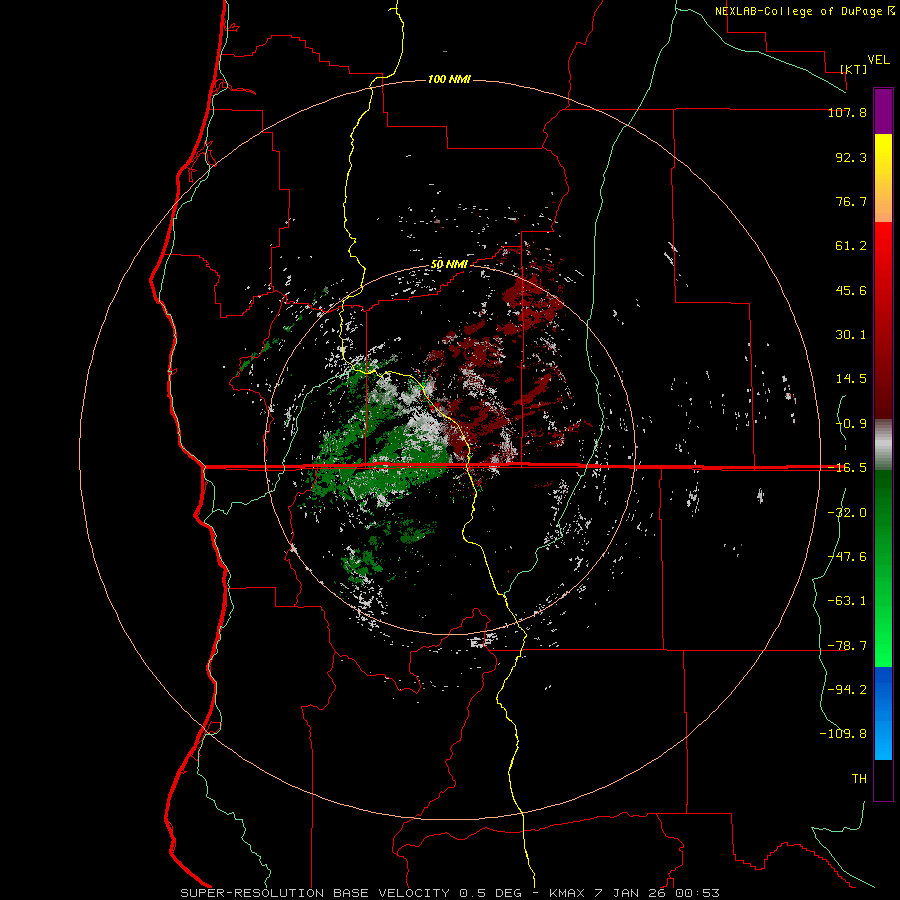Click the 14.5 velocity scale value
Viewport: 900px width, 900px height.
click(x=851, y=379)
